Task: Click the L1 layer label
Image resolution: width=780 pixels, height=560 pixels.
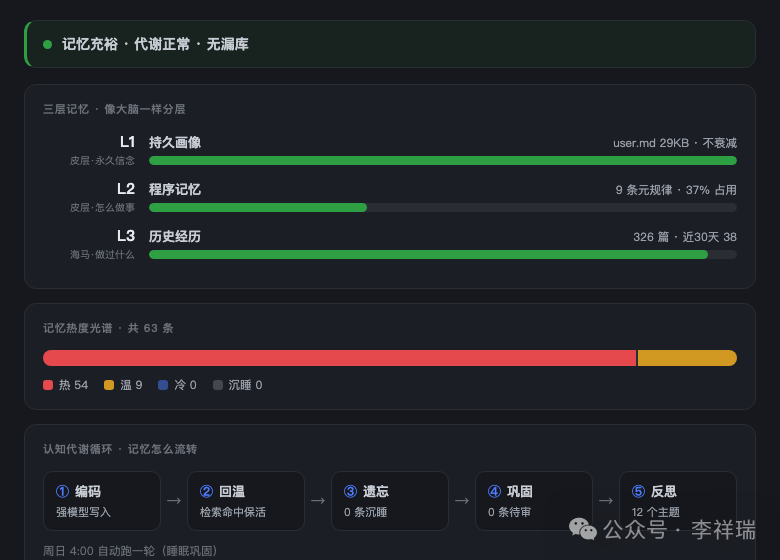Action: [x=127, y=142]
